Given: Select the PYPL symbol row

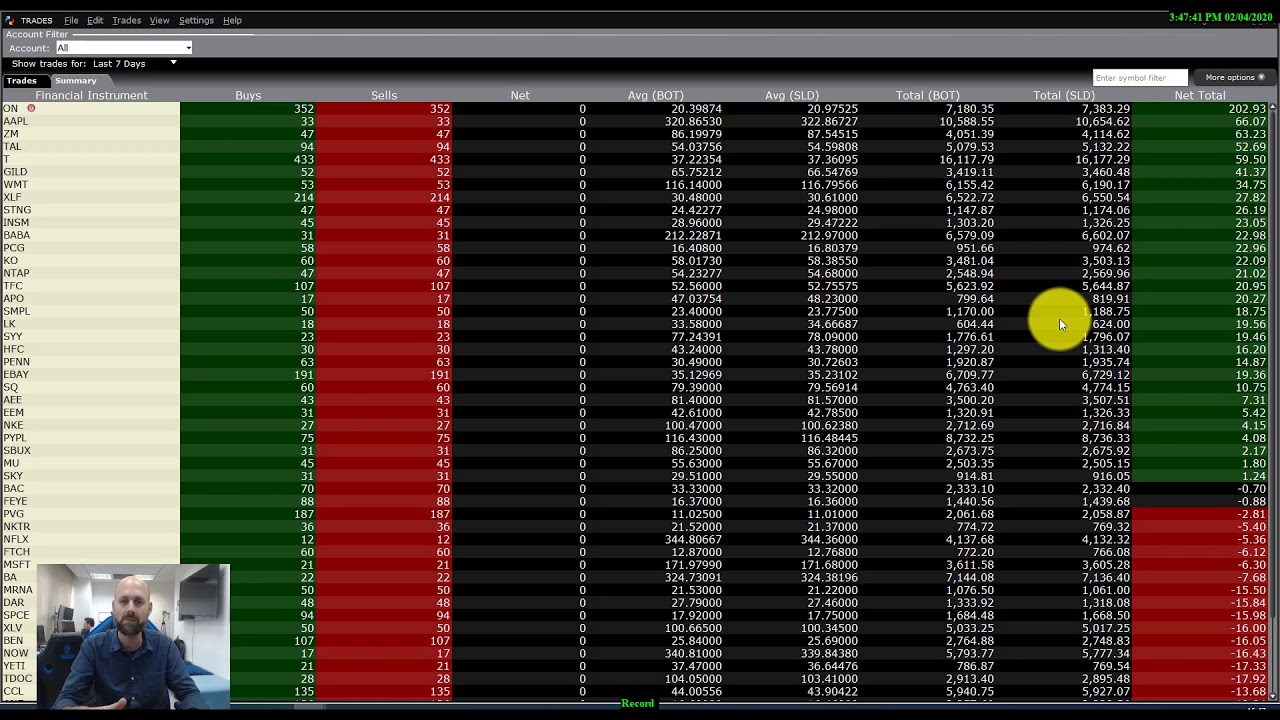Looking at the screenshot, I should pos(14,438).
